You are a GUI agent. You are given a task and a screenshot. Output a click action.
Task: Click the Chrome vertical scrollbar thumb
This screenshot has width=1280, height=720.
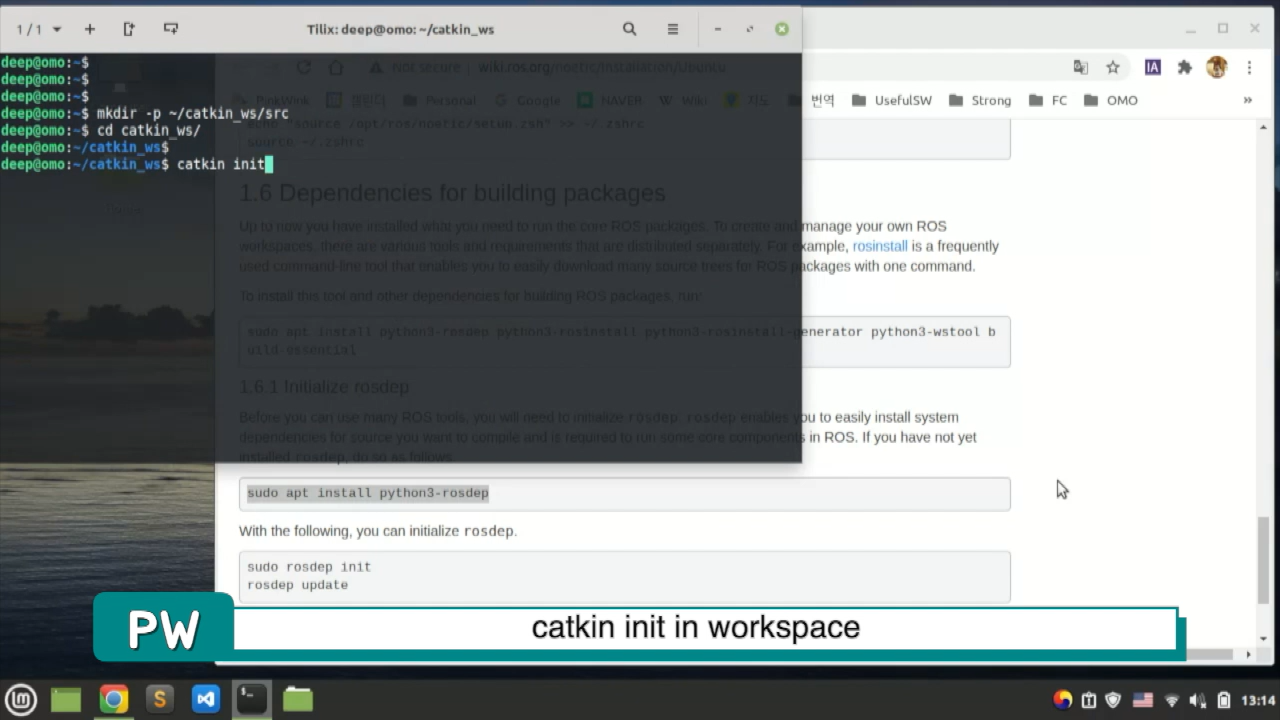tap(1264, 558)
